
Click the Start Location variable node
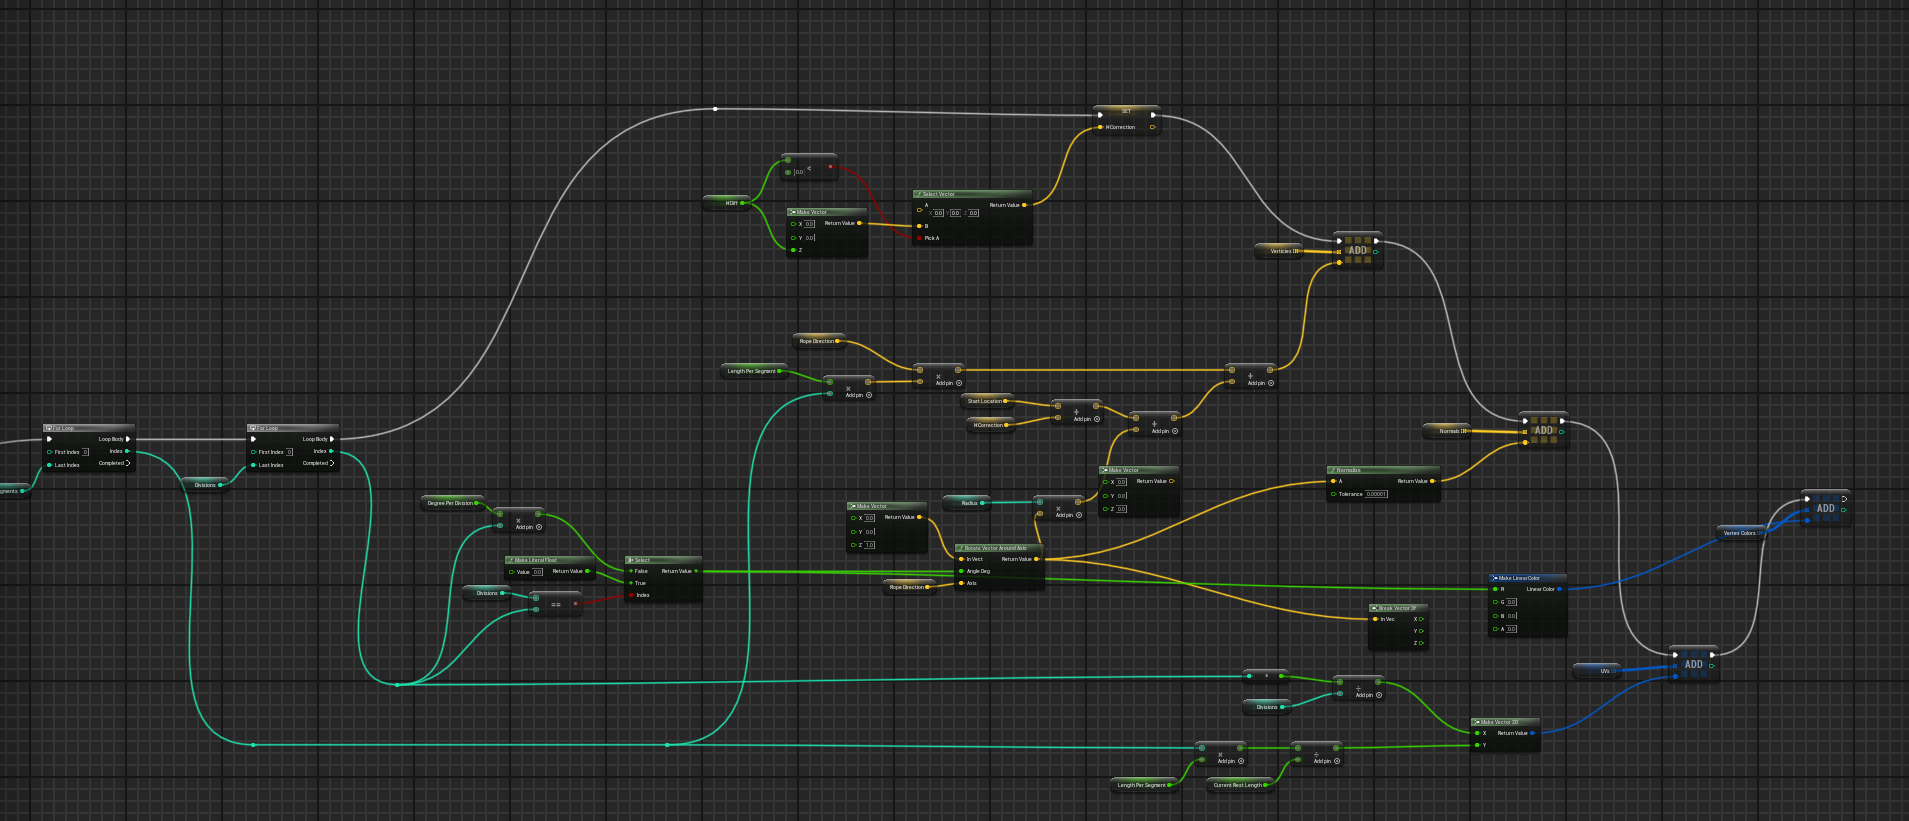point(986,401)
